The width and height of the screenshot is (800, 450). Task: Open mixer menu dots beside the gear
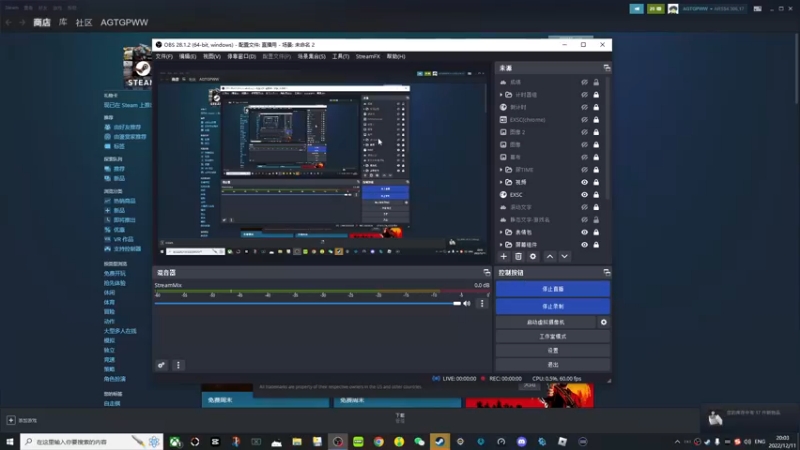178,365
